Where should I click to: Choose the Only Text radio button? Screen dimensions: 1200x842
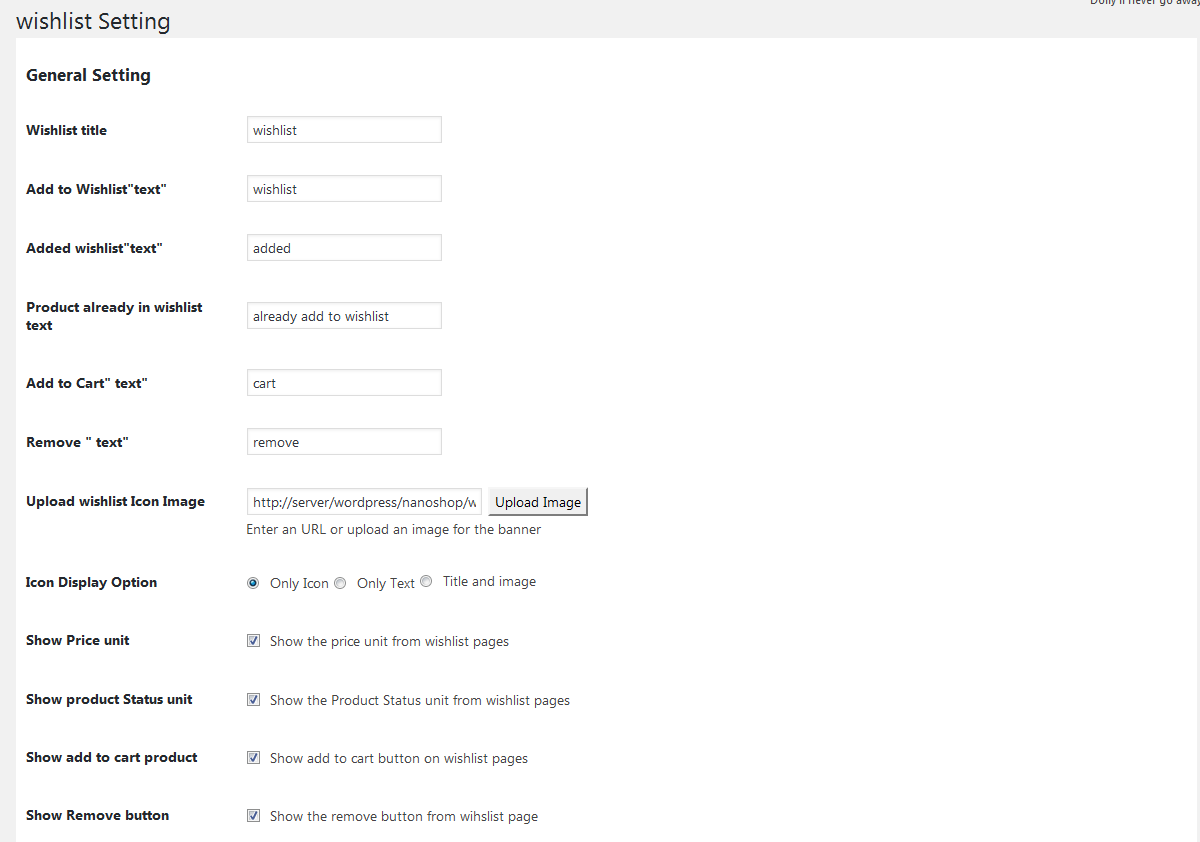coord(340,583)
